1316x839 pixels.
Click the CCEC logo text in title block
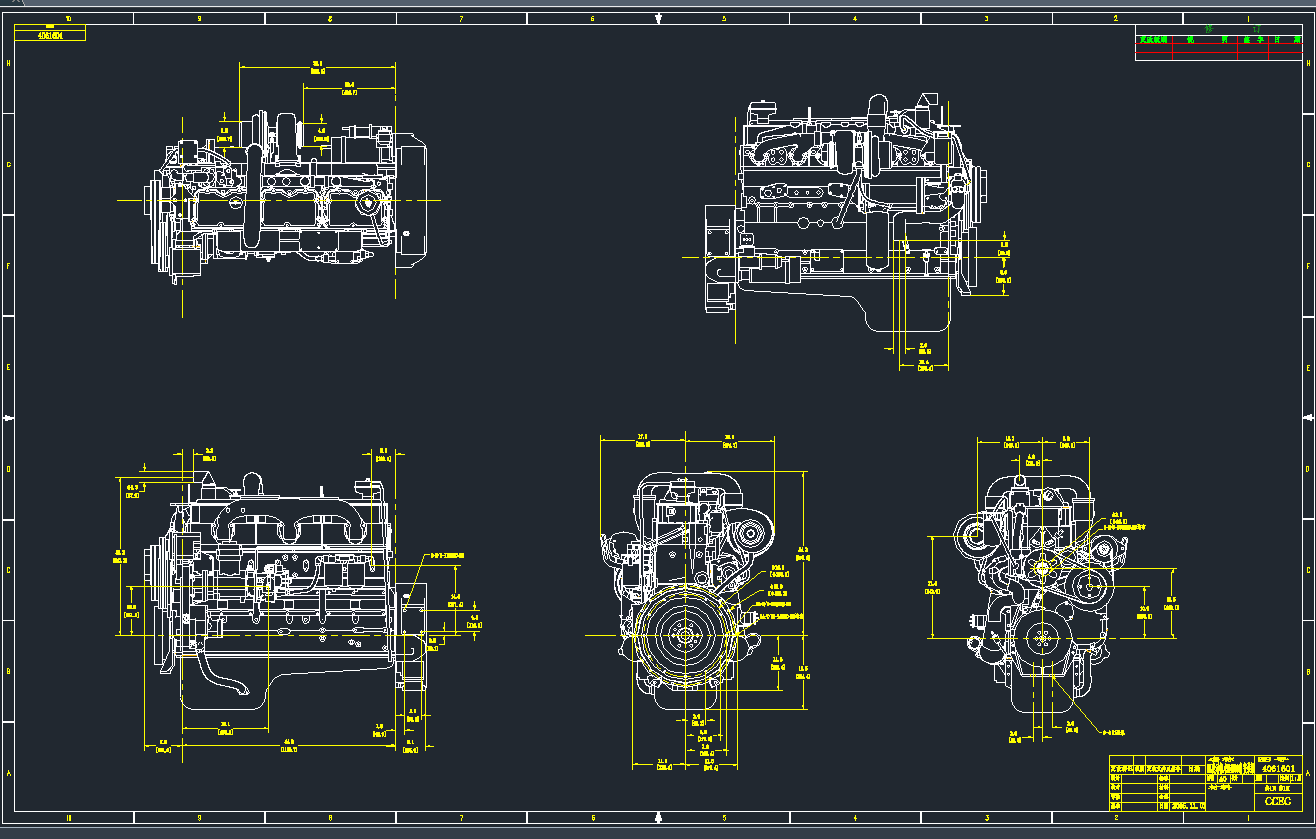point(1280,801)
